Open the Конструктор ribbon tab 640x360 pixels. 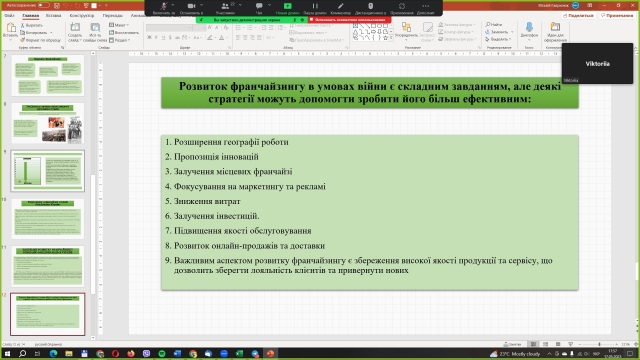coord(82,16)
